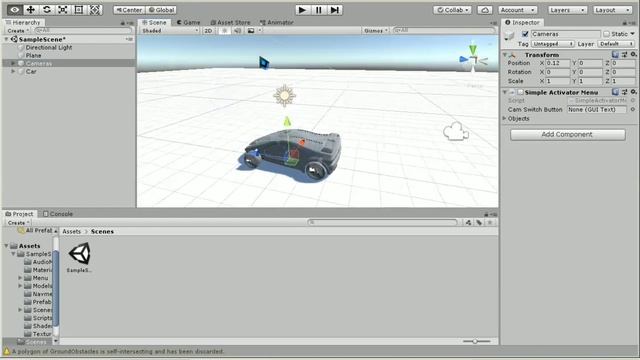Click the Scene view search field
The height and width of the screenshot is (360, 640).
coord(443,31)
